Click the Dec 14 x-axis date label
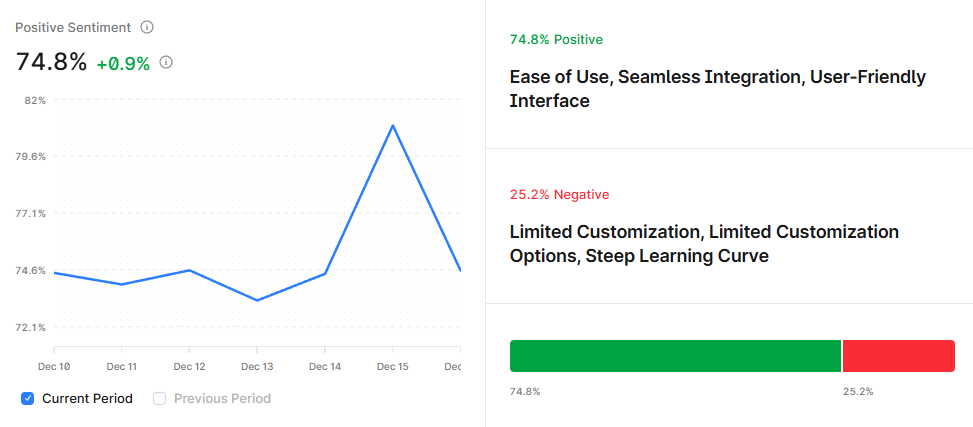Image resolution: width=973 pixels, height=427 pixels. tap(325, 367)
